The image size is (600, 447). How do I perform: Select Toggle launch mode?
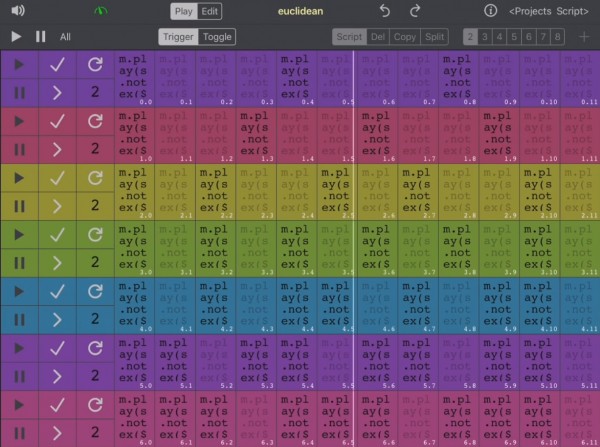217,37
